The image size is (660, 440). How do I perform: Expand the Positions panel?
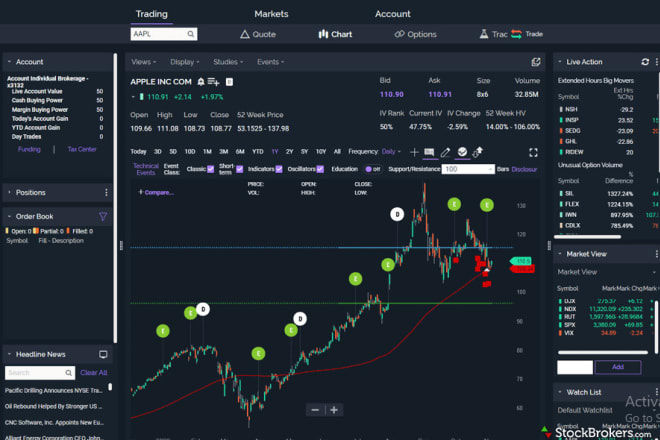coord(9,192)
